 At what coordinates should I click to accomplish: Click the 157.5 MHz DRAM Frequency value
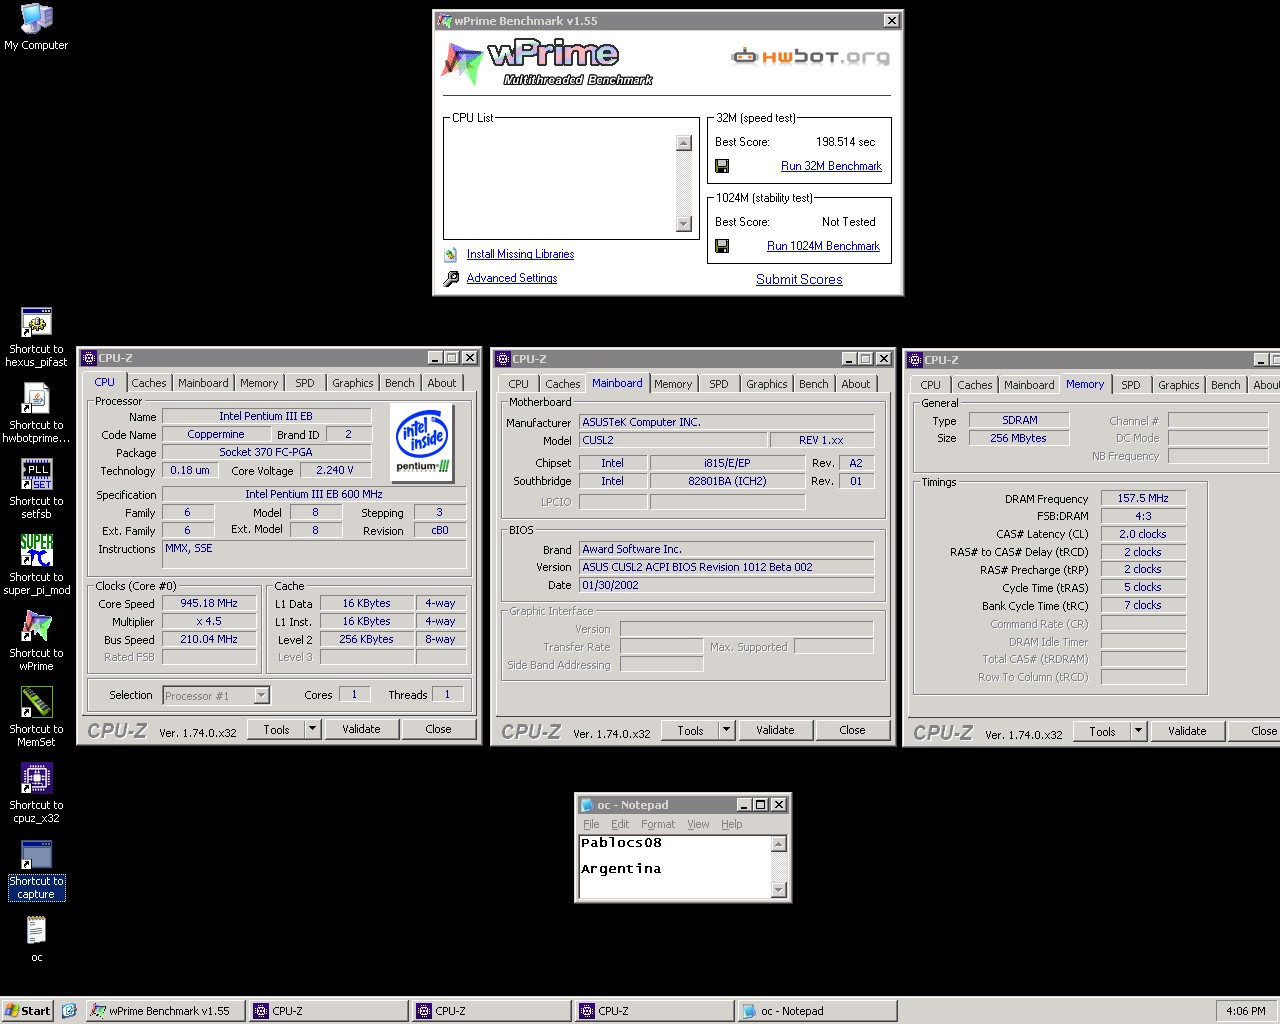click(x=1143, y=498)
